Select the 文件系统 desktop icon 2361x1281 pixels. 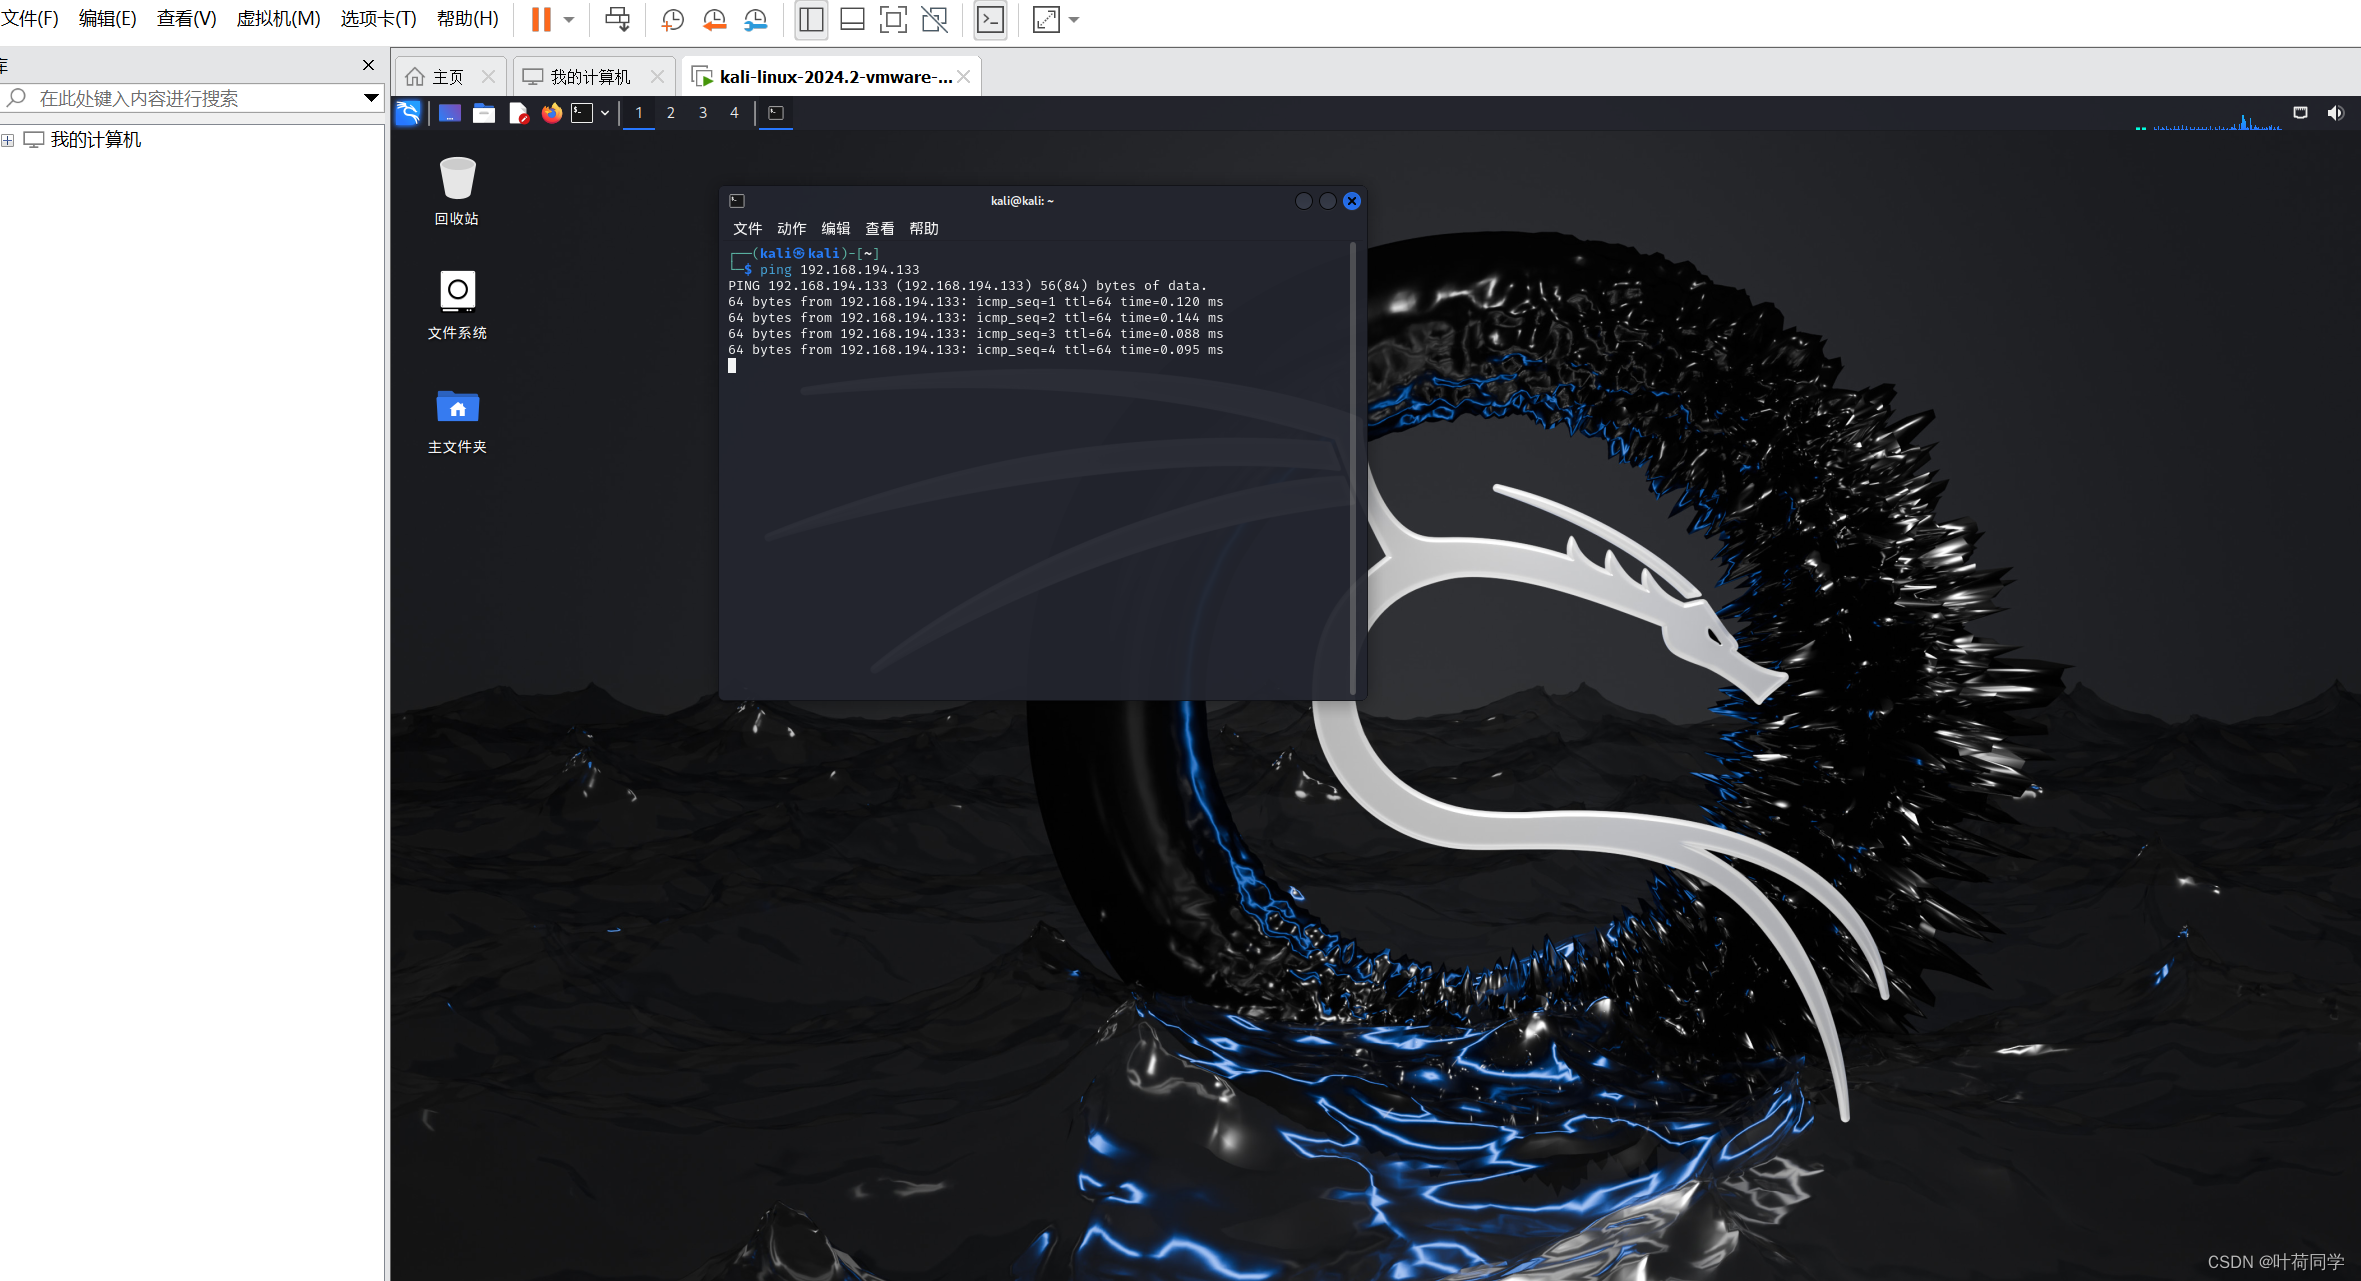point(457,304)
